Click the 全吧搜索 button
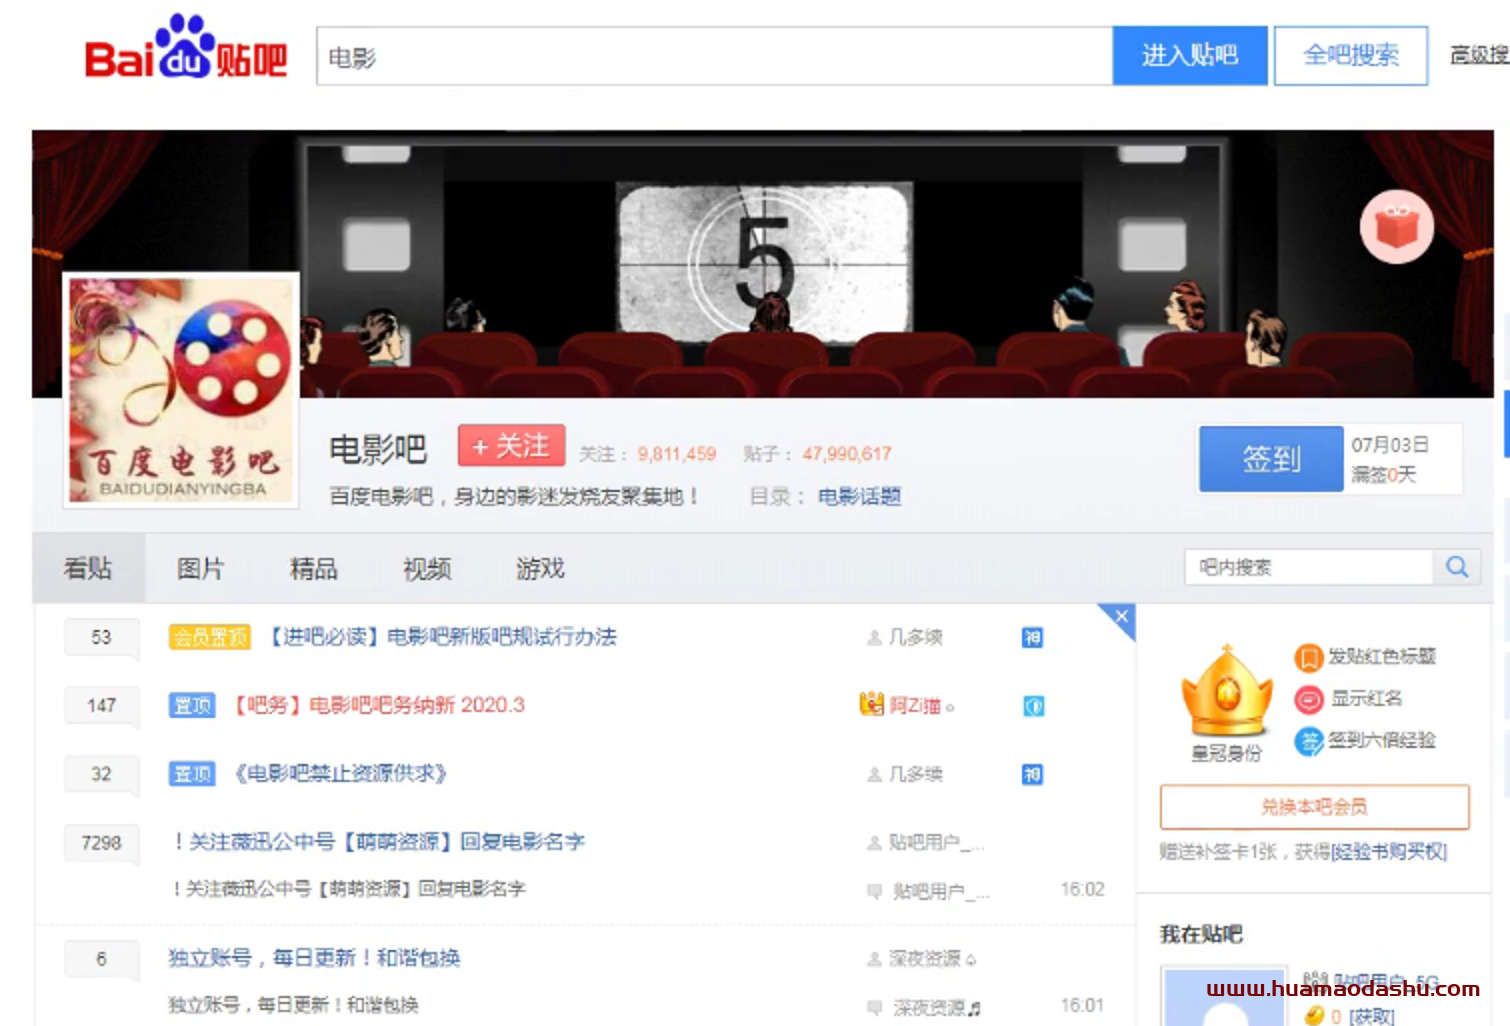 (x=1350, y=55)
